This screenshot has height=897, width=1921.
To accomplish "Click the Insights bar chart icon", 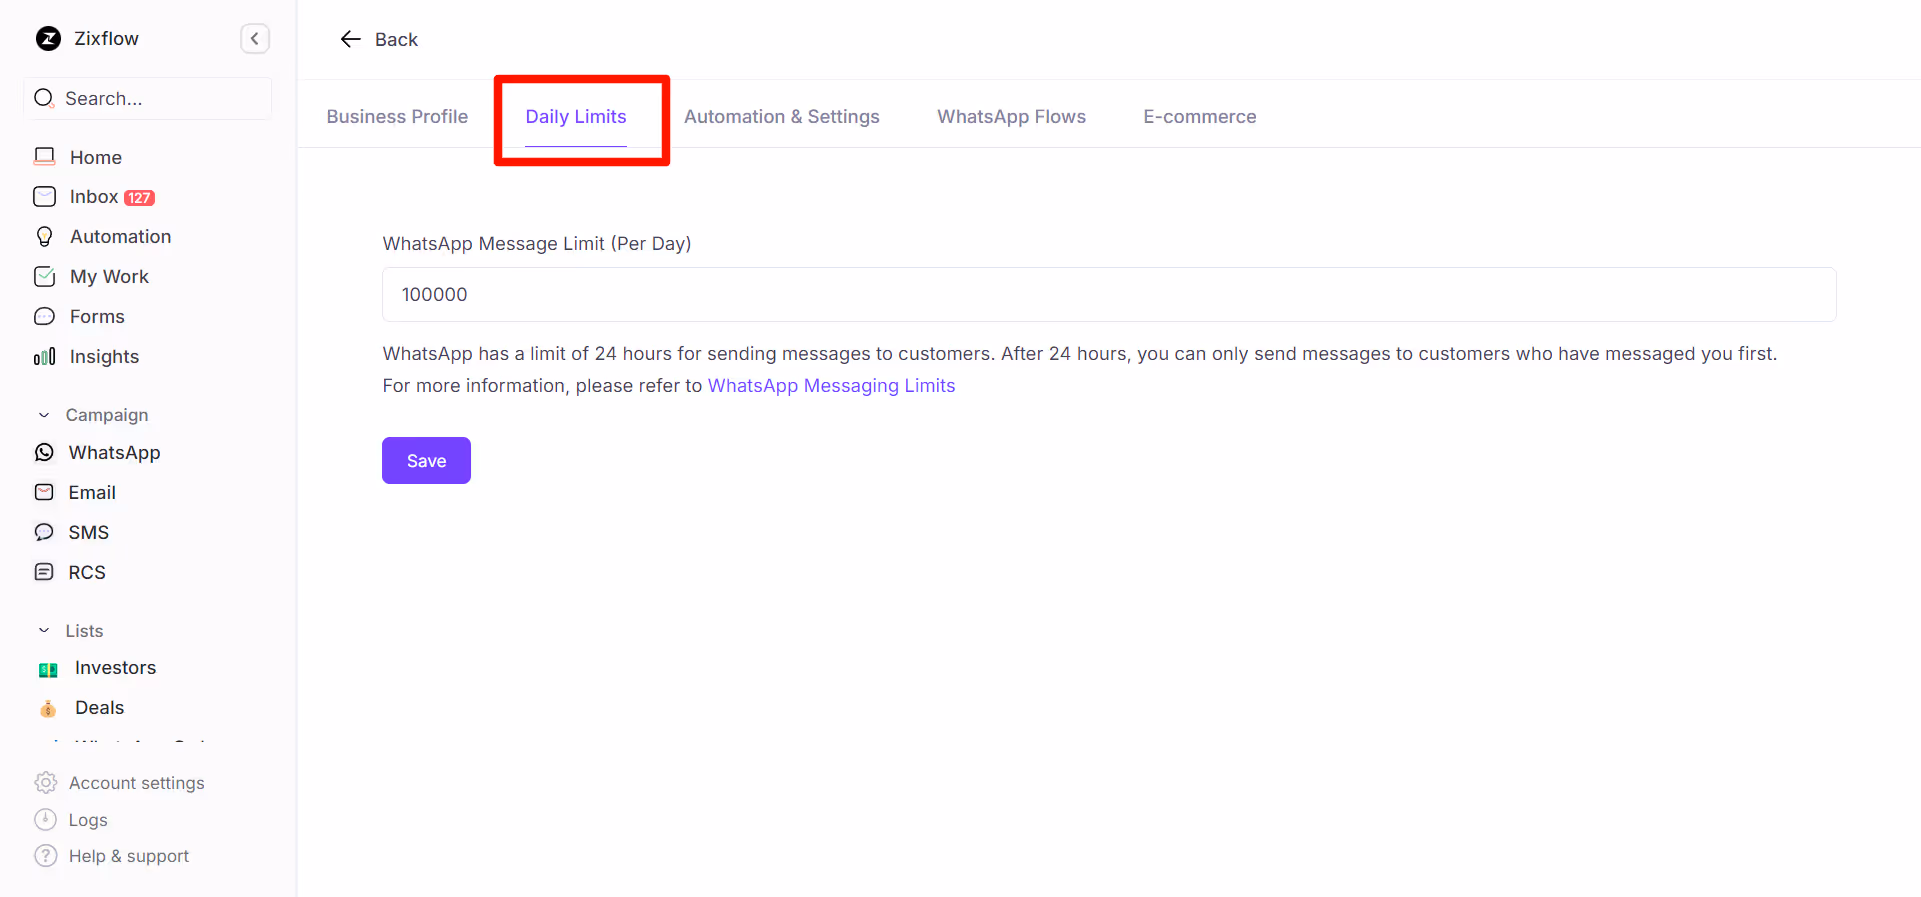I will pos(45,357).
